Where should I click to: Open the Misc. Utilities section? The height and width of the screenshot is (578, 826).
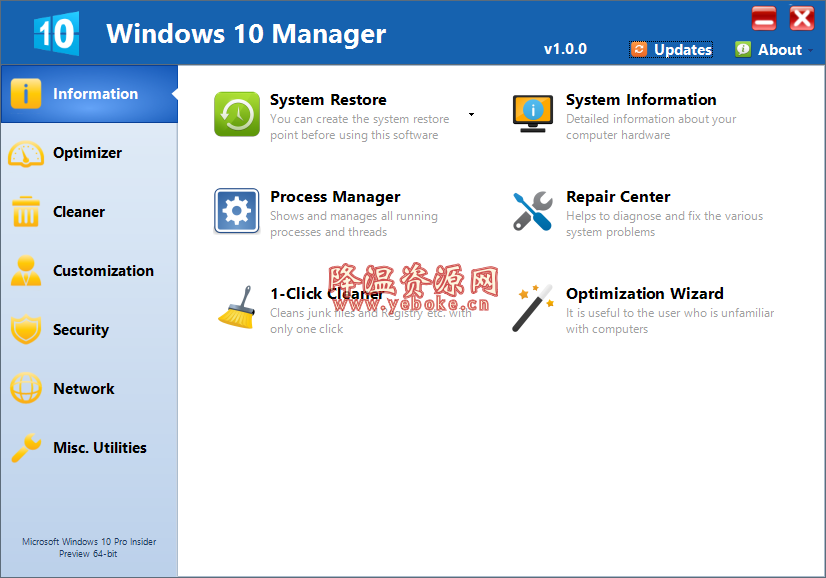coord(100,448)
